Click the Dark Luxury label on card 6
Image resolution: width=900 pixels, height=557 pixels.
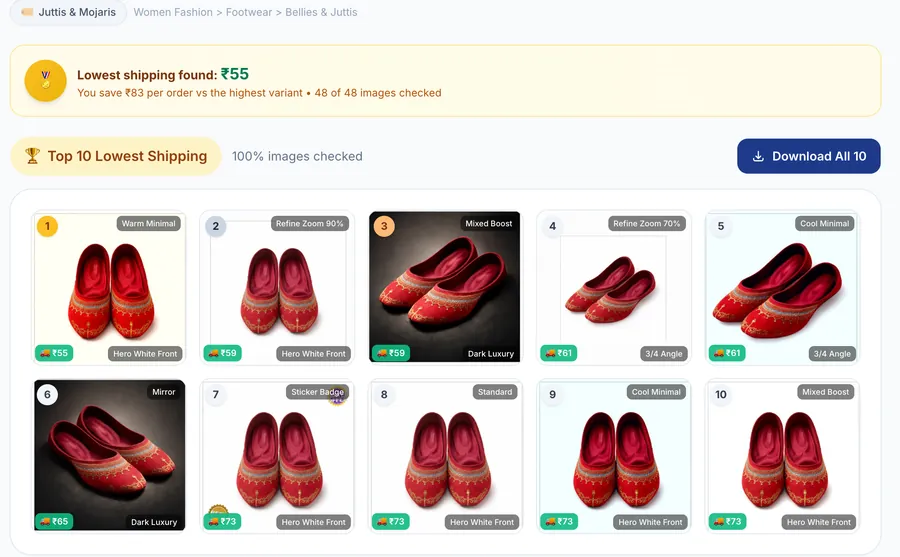coord(154,522)
